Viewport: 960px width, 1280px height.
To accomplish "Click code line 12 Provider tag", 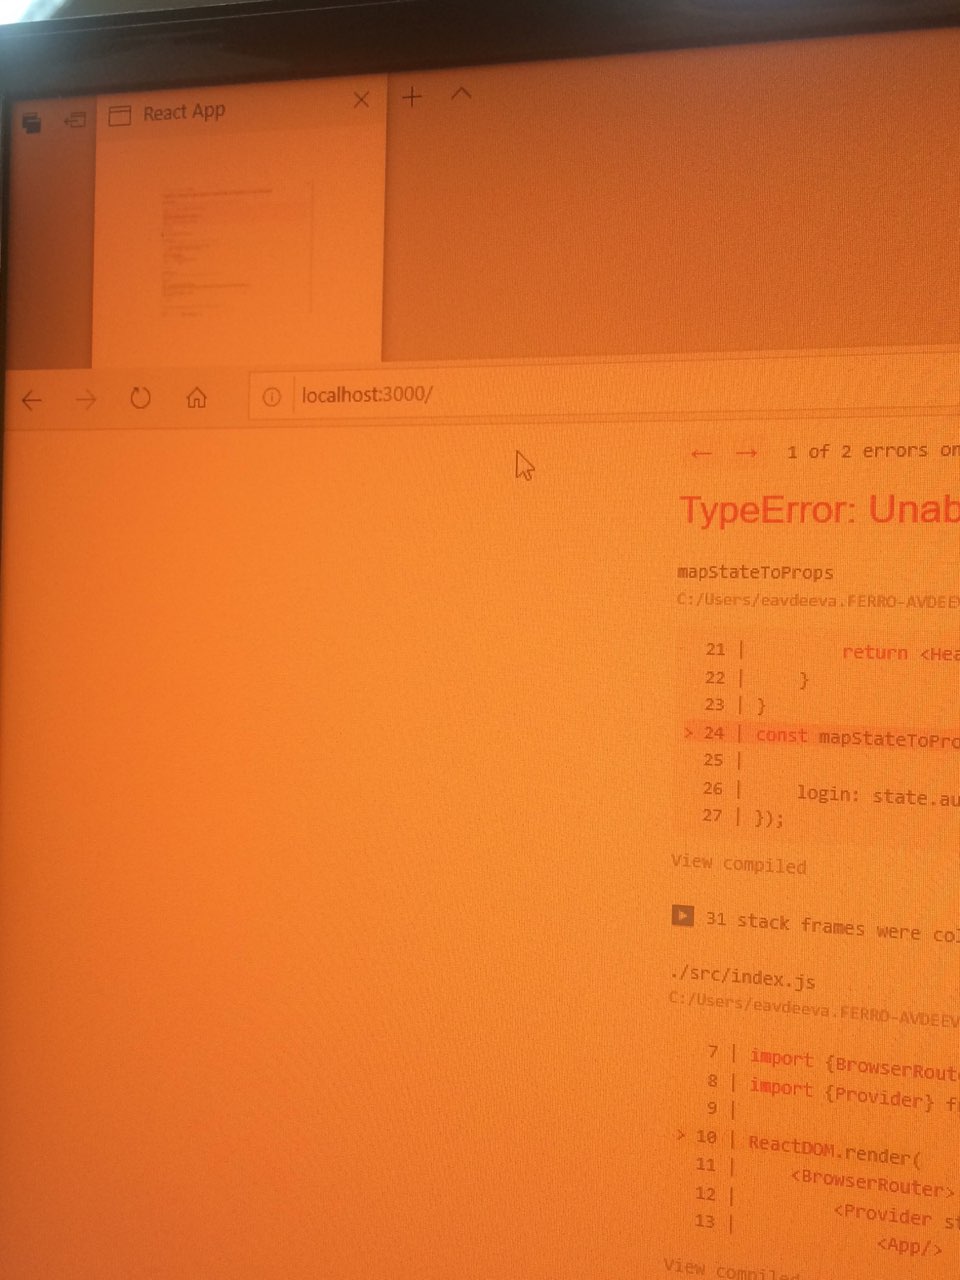I will click(825, 1207).
